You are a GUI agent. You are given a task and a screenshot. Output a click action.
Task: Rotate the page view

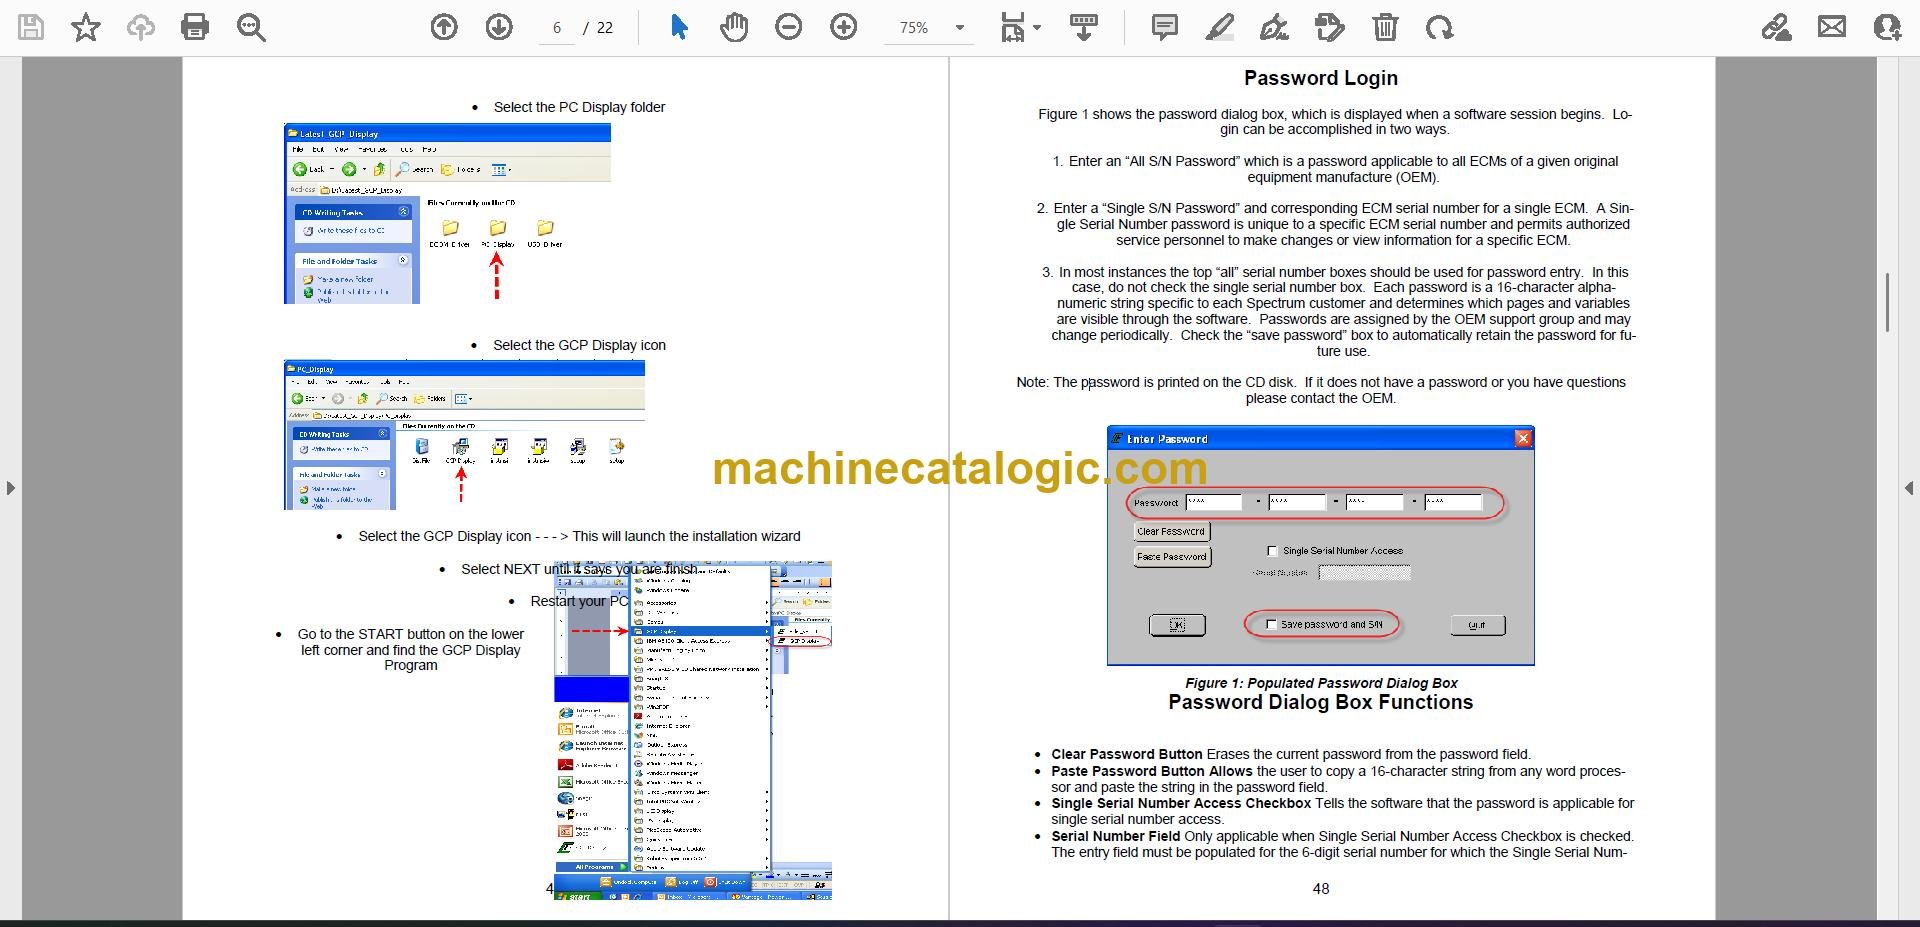point(1440,27)
